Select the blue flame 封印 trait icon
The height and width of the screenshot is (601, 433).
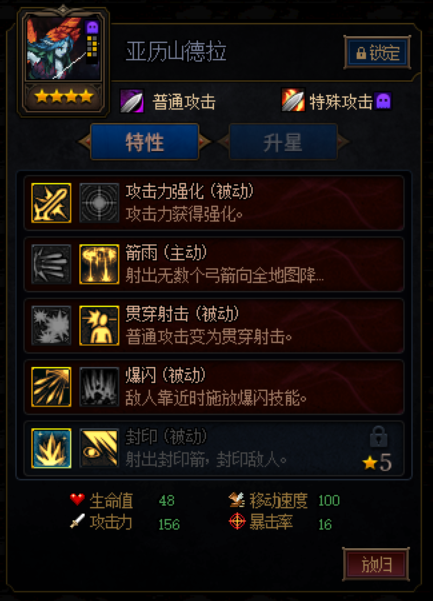click(x=51, y=448)
